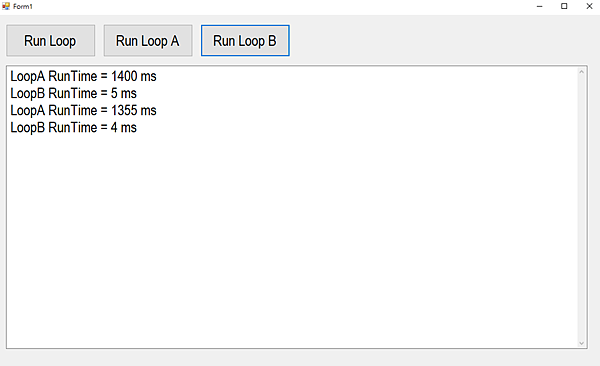Click the output box scroll down arrow
The image size is (600, 366).
click(582, 343)
